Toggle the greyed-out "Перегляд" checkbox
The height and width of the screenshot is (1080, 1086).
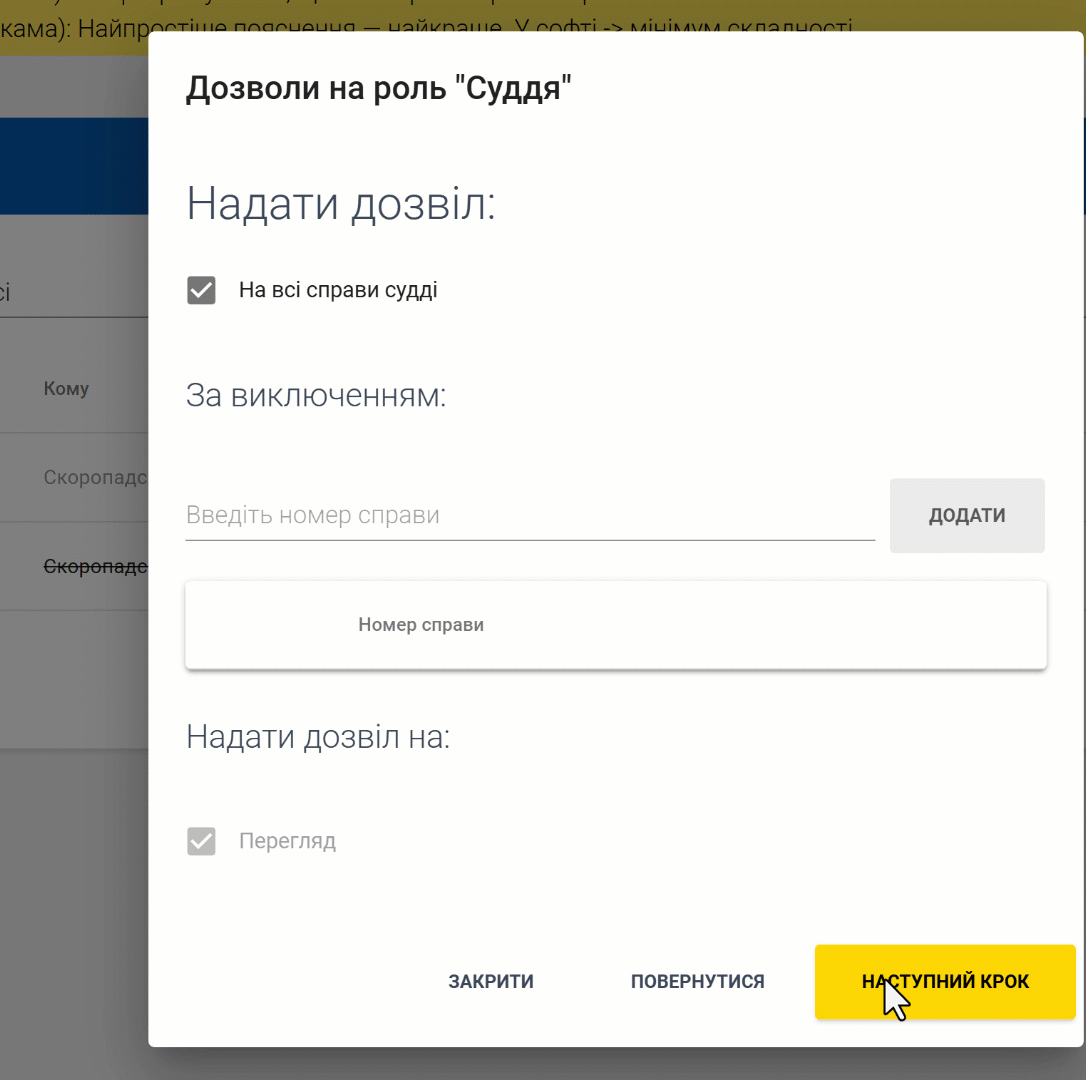[x=201, y=841]
